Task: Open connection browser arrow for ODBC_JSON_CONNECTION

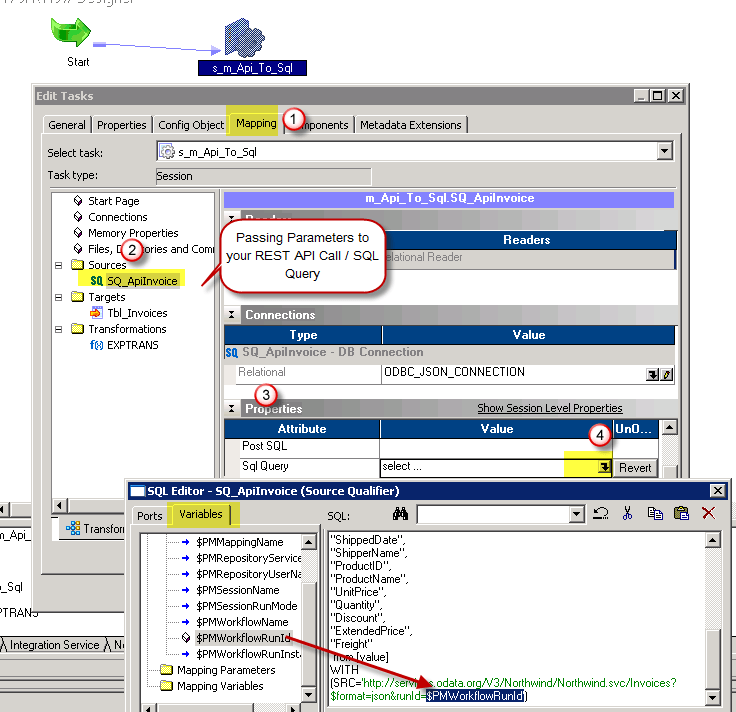Action: pyautogui.click(x=652, y=375)
